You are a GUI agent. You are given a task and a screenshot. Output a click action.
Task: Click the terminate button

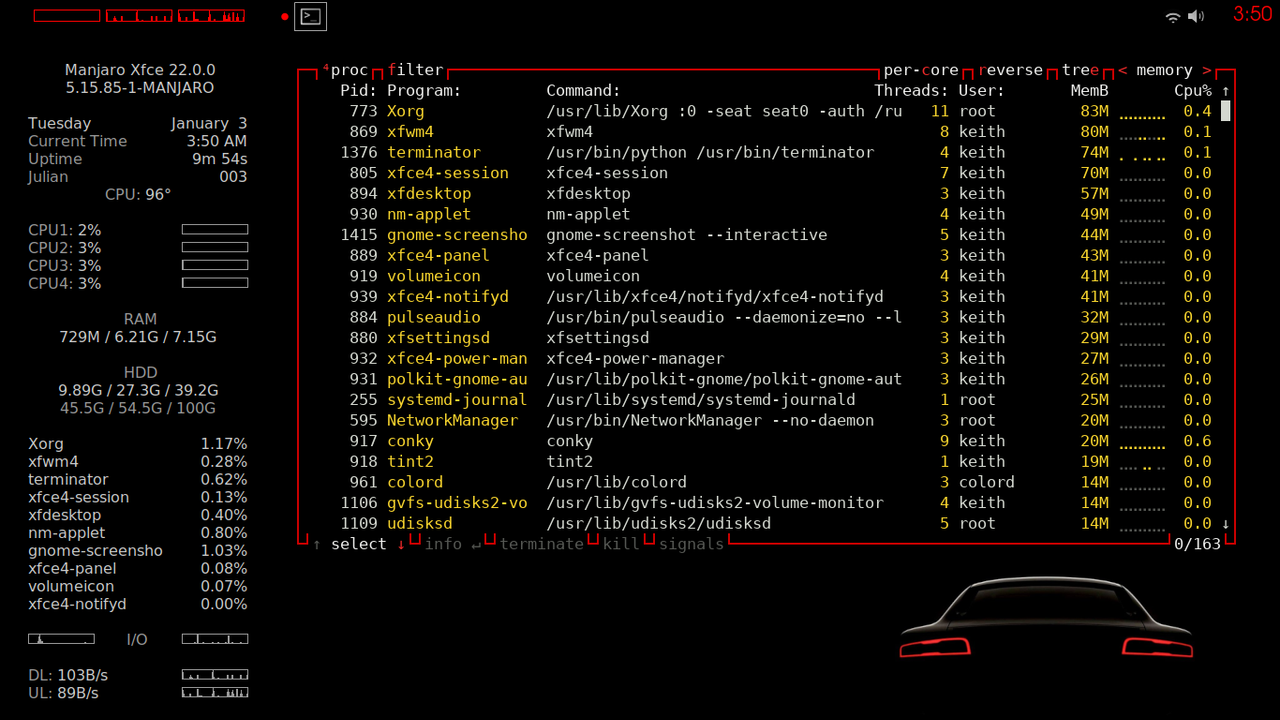point(541,544)
